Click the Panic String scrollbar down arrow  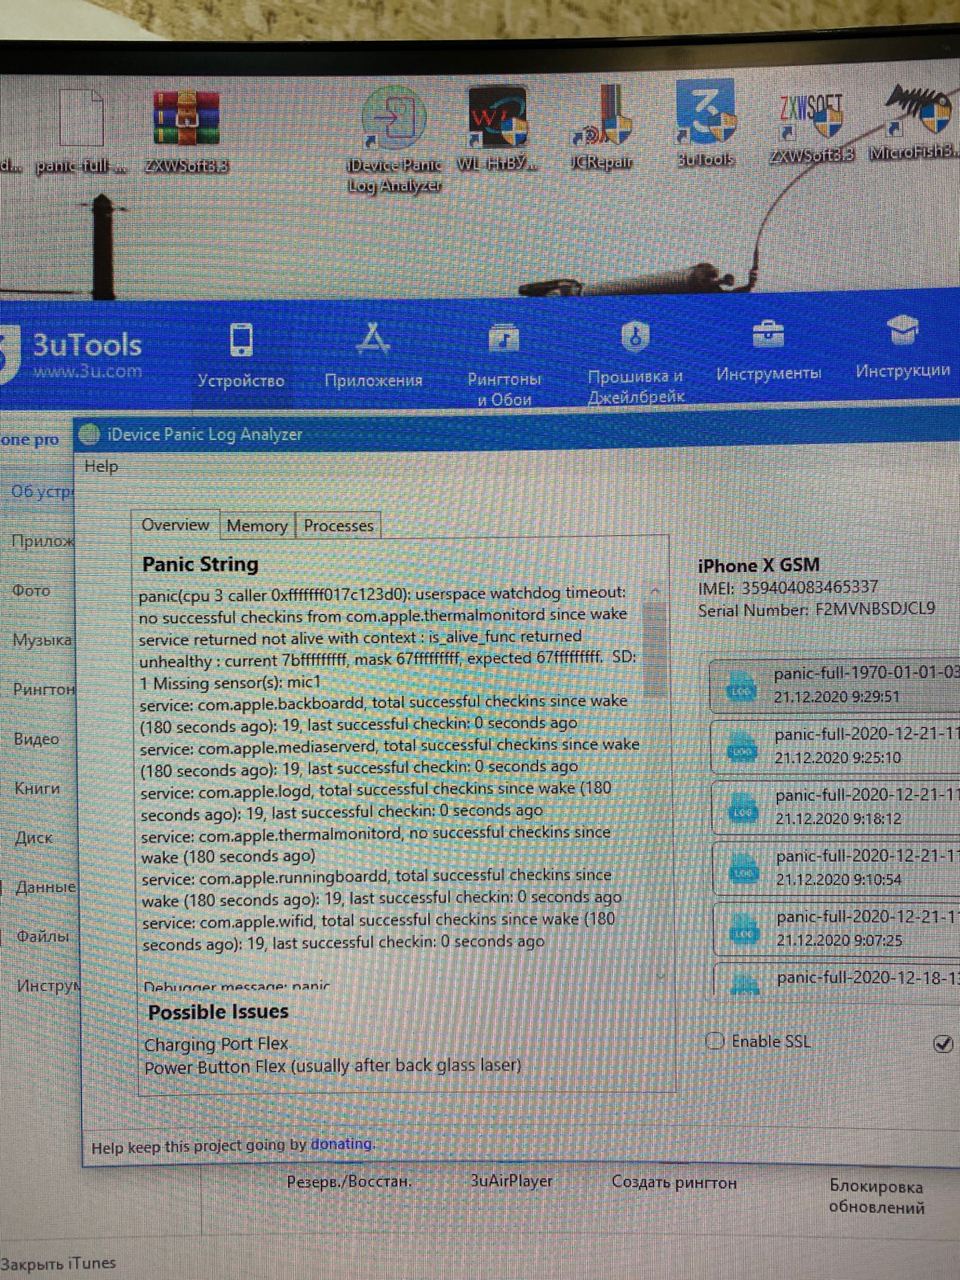(x=660, y=975)
